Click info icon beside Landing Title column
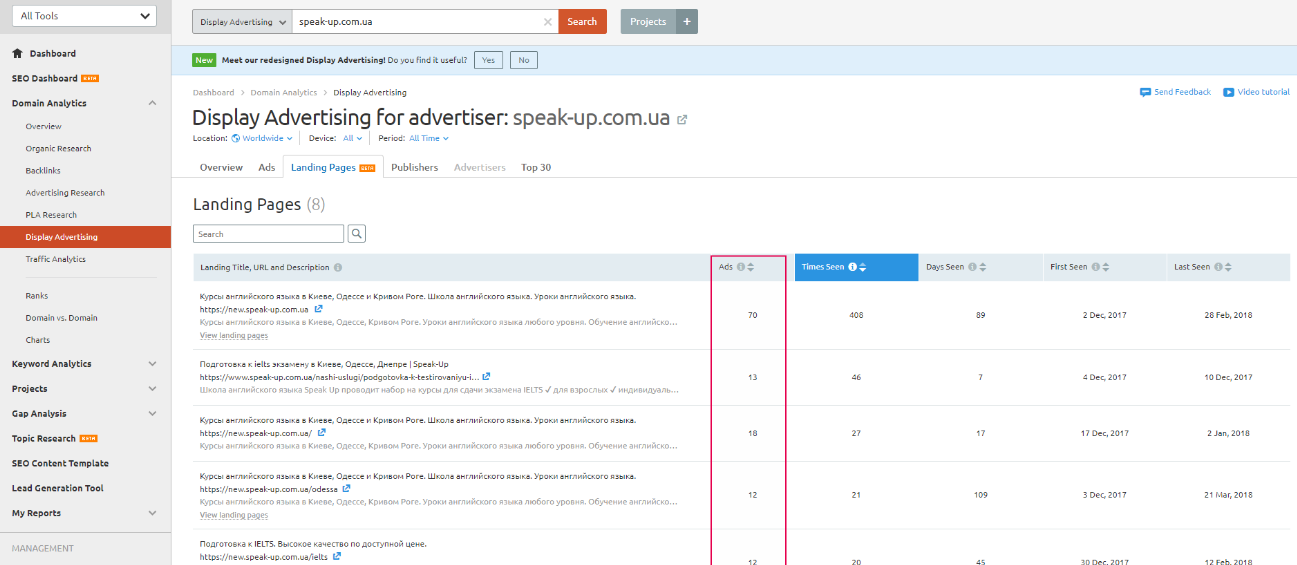The image size is (1297, 565). [x=338, y=267]
